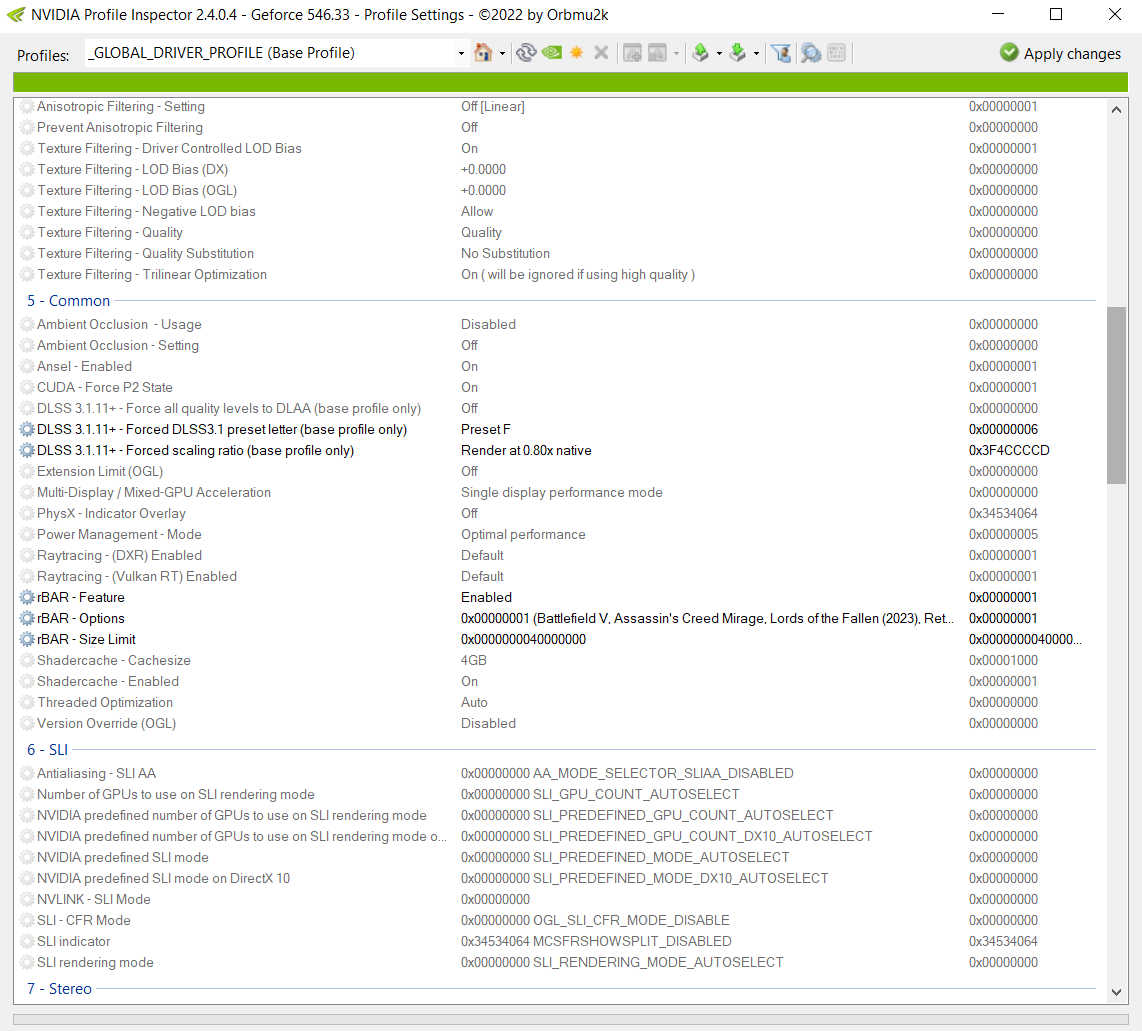Click the 'Single display performance mode' value
This screenshot has height=1031, width=1142.
562,492
